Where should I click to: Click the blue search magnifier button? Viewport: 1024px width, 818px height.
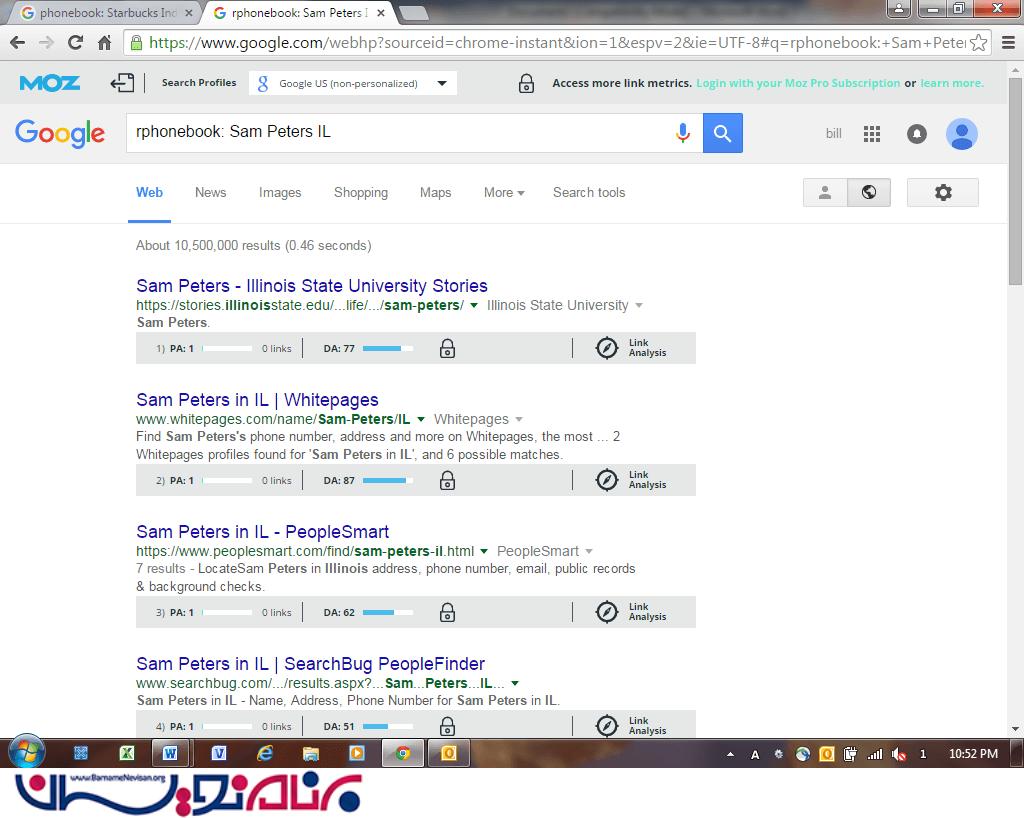(x=722, y=133)
